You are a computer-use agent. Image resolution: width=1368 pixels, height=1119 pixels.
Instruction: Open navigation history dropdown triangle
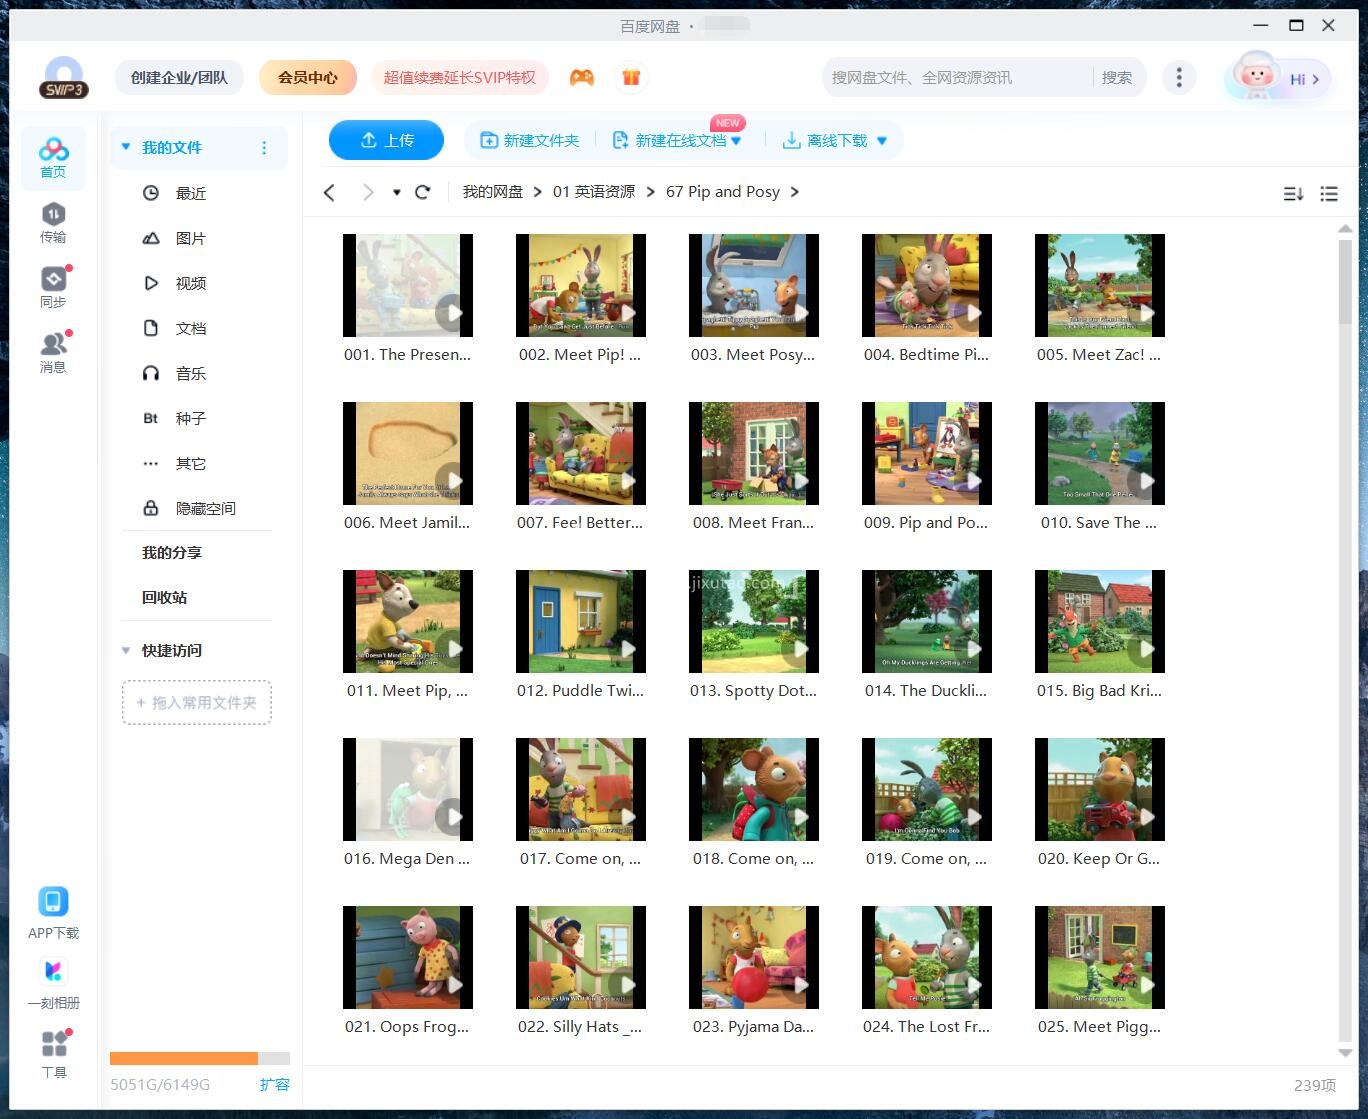pos(397,192)
